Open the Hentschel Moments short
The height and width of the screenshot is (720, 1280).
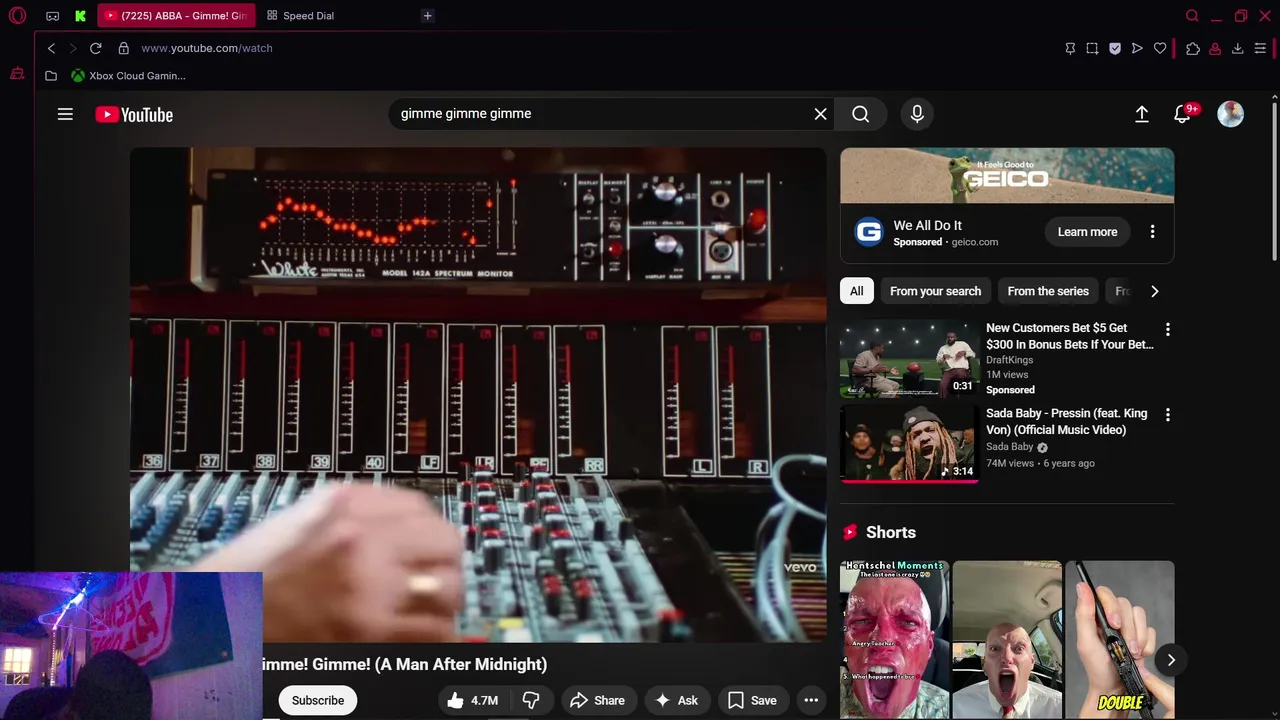(895, 640)
